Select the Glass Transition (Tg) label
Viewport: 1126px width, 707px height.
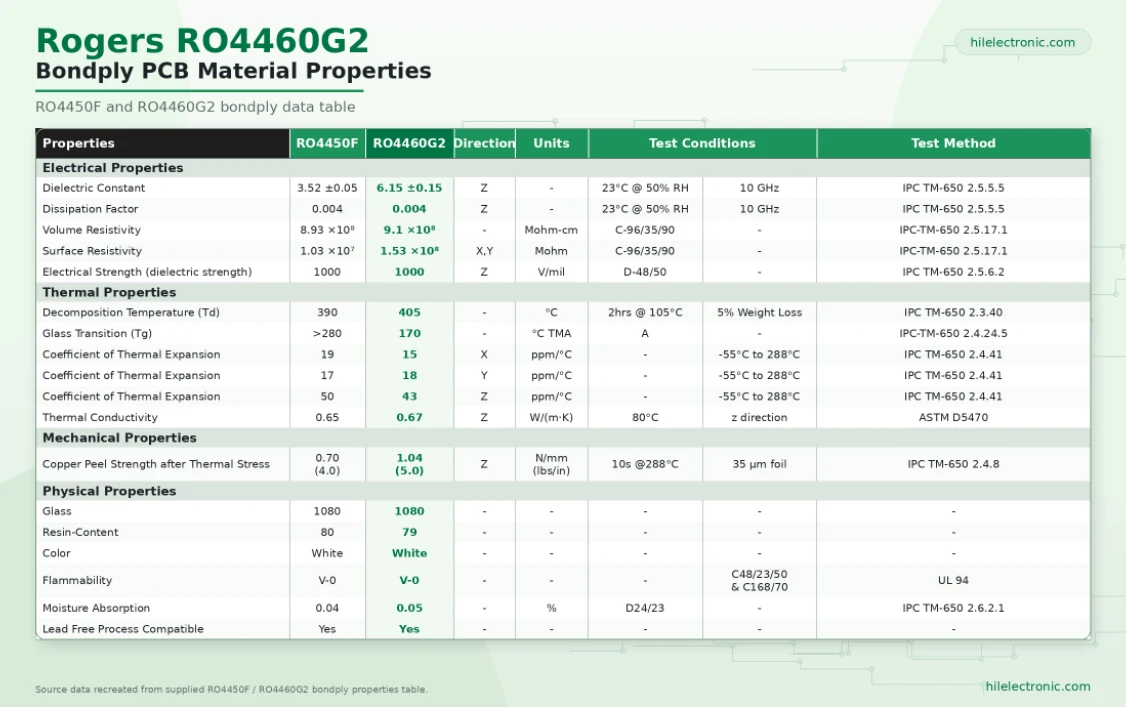click(x=97, y=333)
